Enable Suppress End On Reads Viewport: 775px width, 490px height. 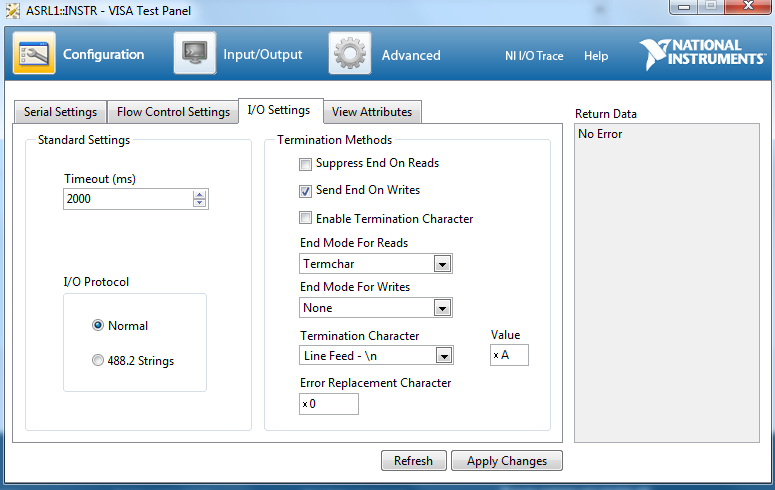pyautogui.click(x=305, y=164)
